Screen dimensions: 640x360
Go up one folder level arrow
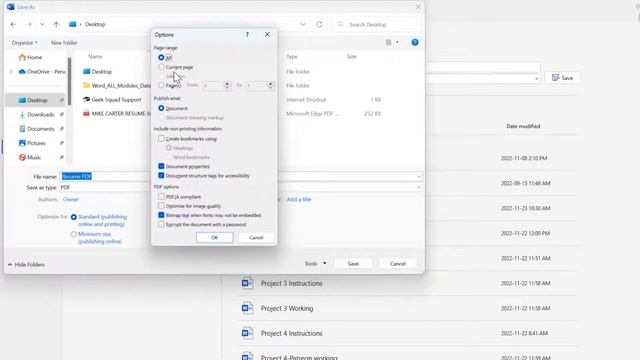click(x=56, y=24)
